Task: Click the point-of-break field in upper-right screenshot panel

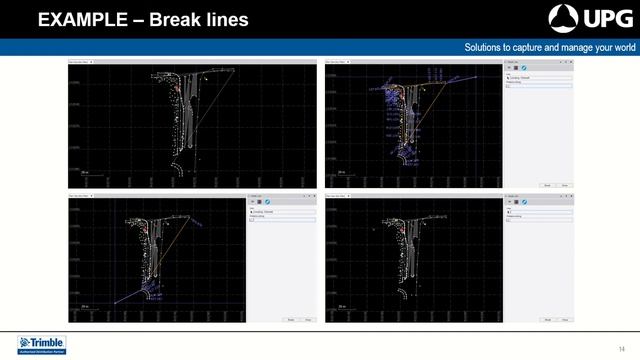Action: (539, 86)
